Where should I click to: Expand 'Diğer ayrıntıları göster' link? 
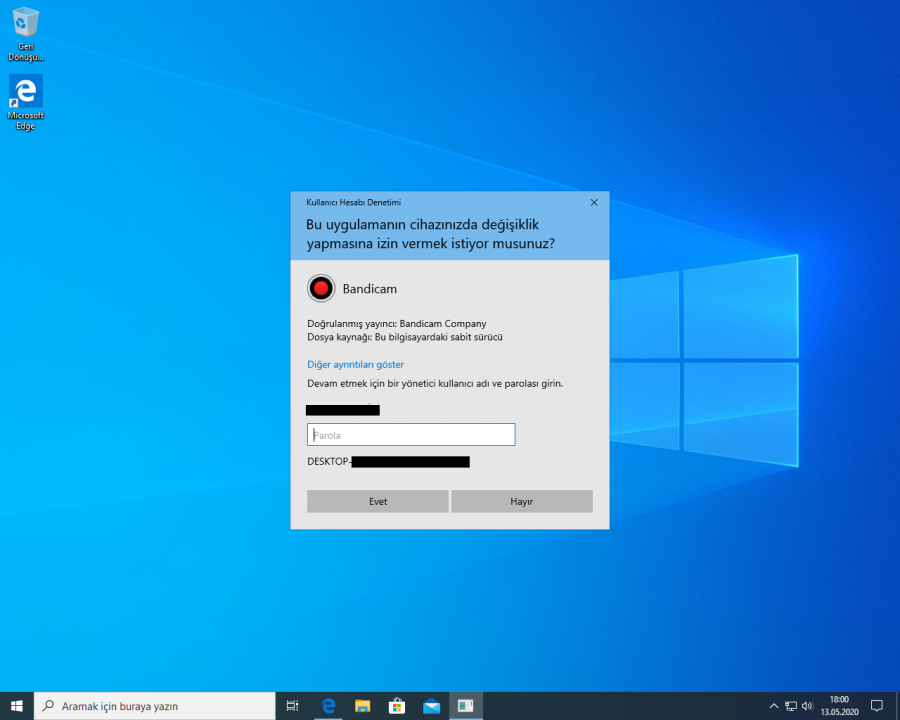click(355, 365)
